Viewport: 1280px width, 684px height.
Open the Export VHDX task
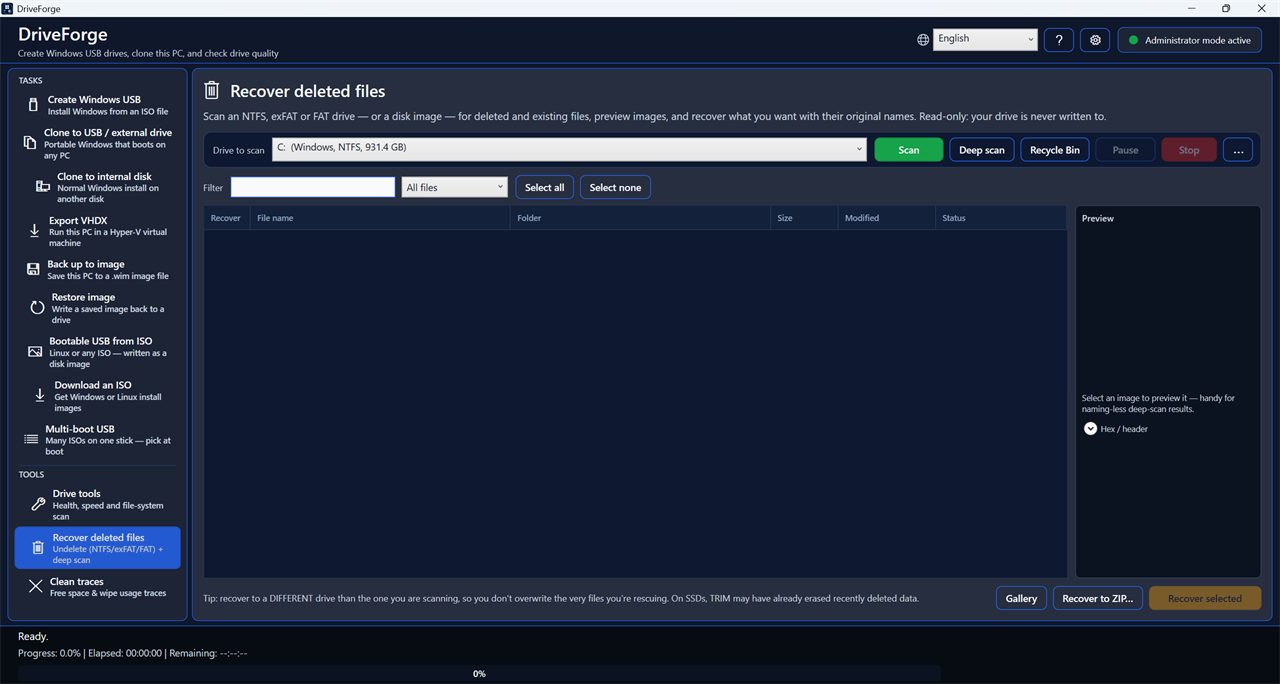click(x=97, y=231)
